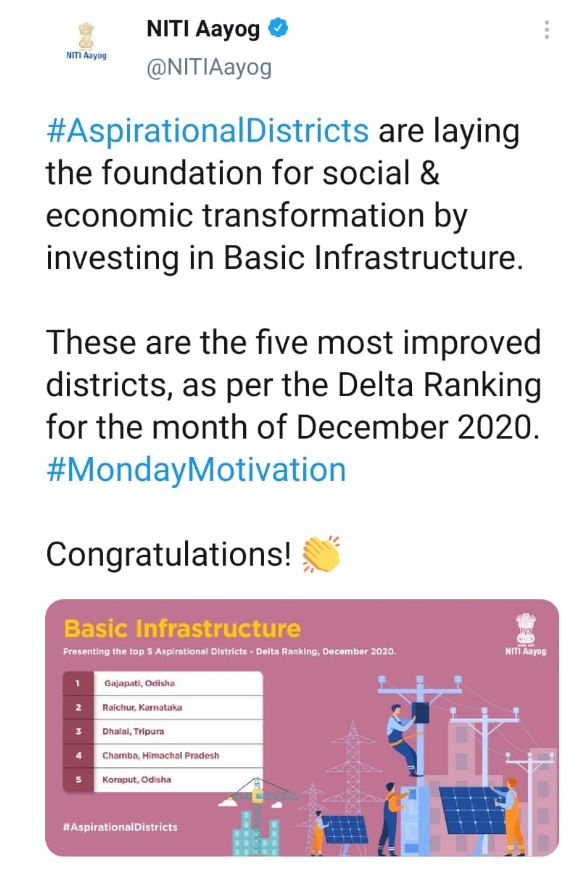Image resolution: width=585 pixels, height=876 pixels.
Task: Open the tweet options three-dot menu
Action: coord(547,32)
